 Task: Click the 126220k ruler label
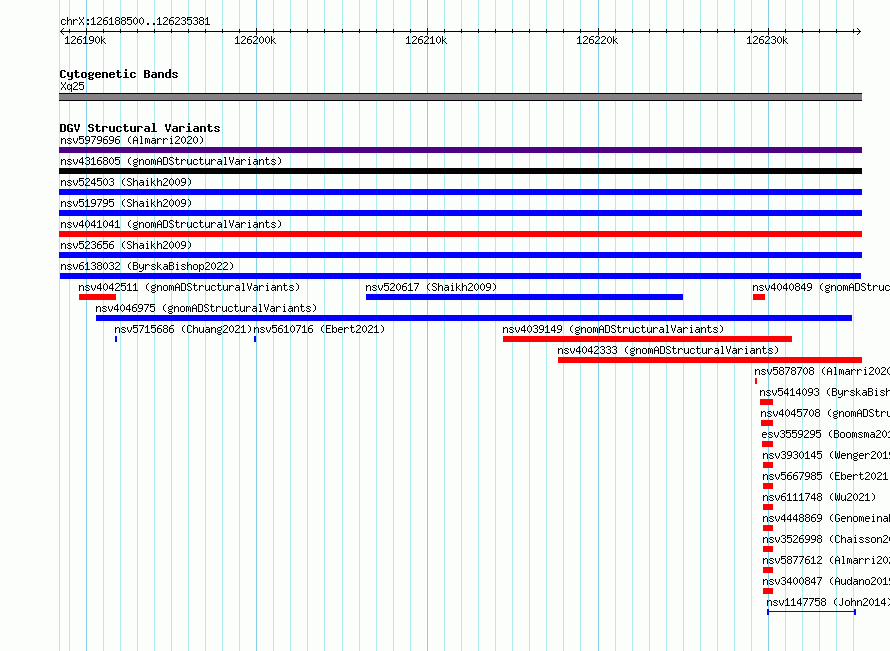(597, 40)
